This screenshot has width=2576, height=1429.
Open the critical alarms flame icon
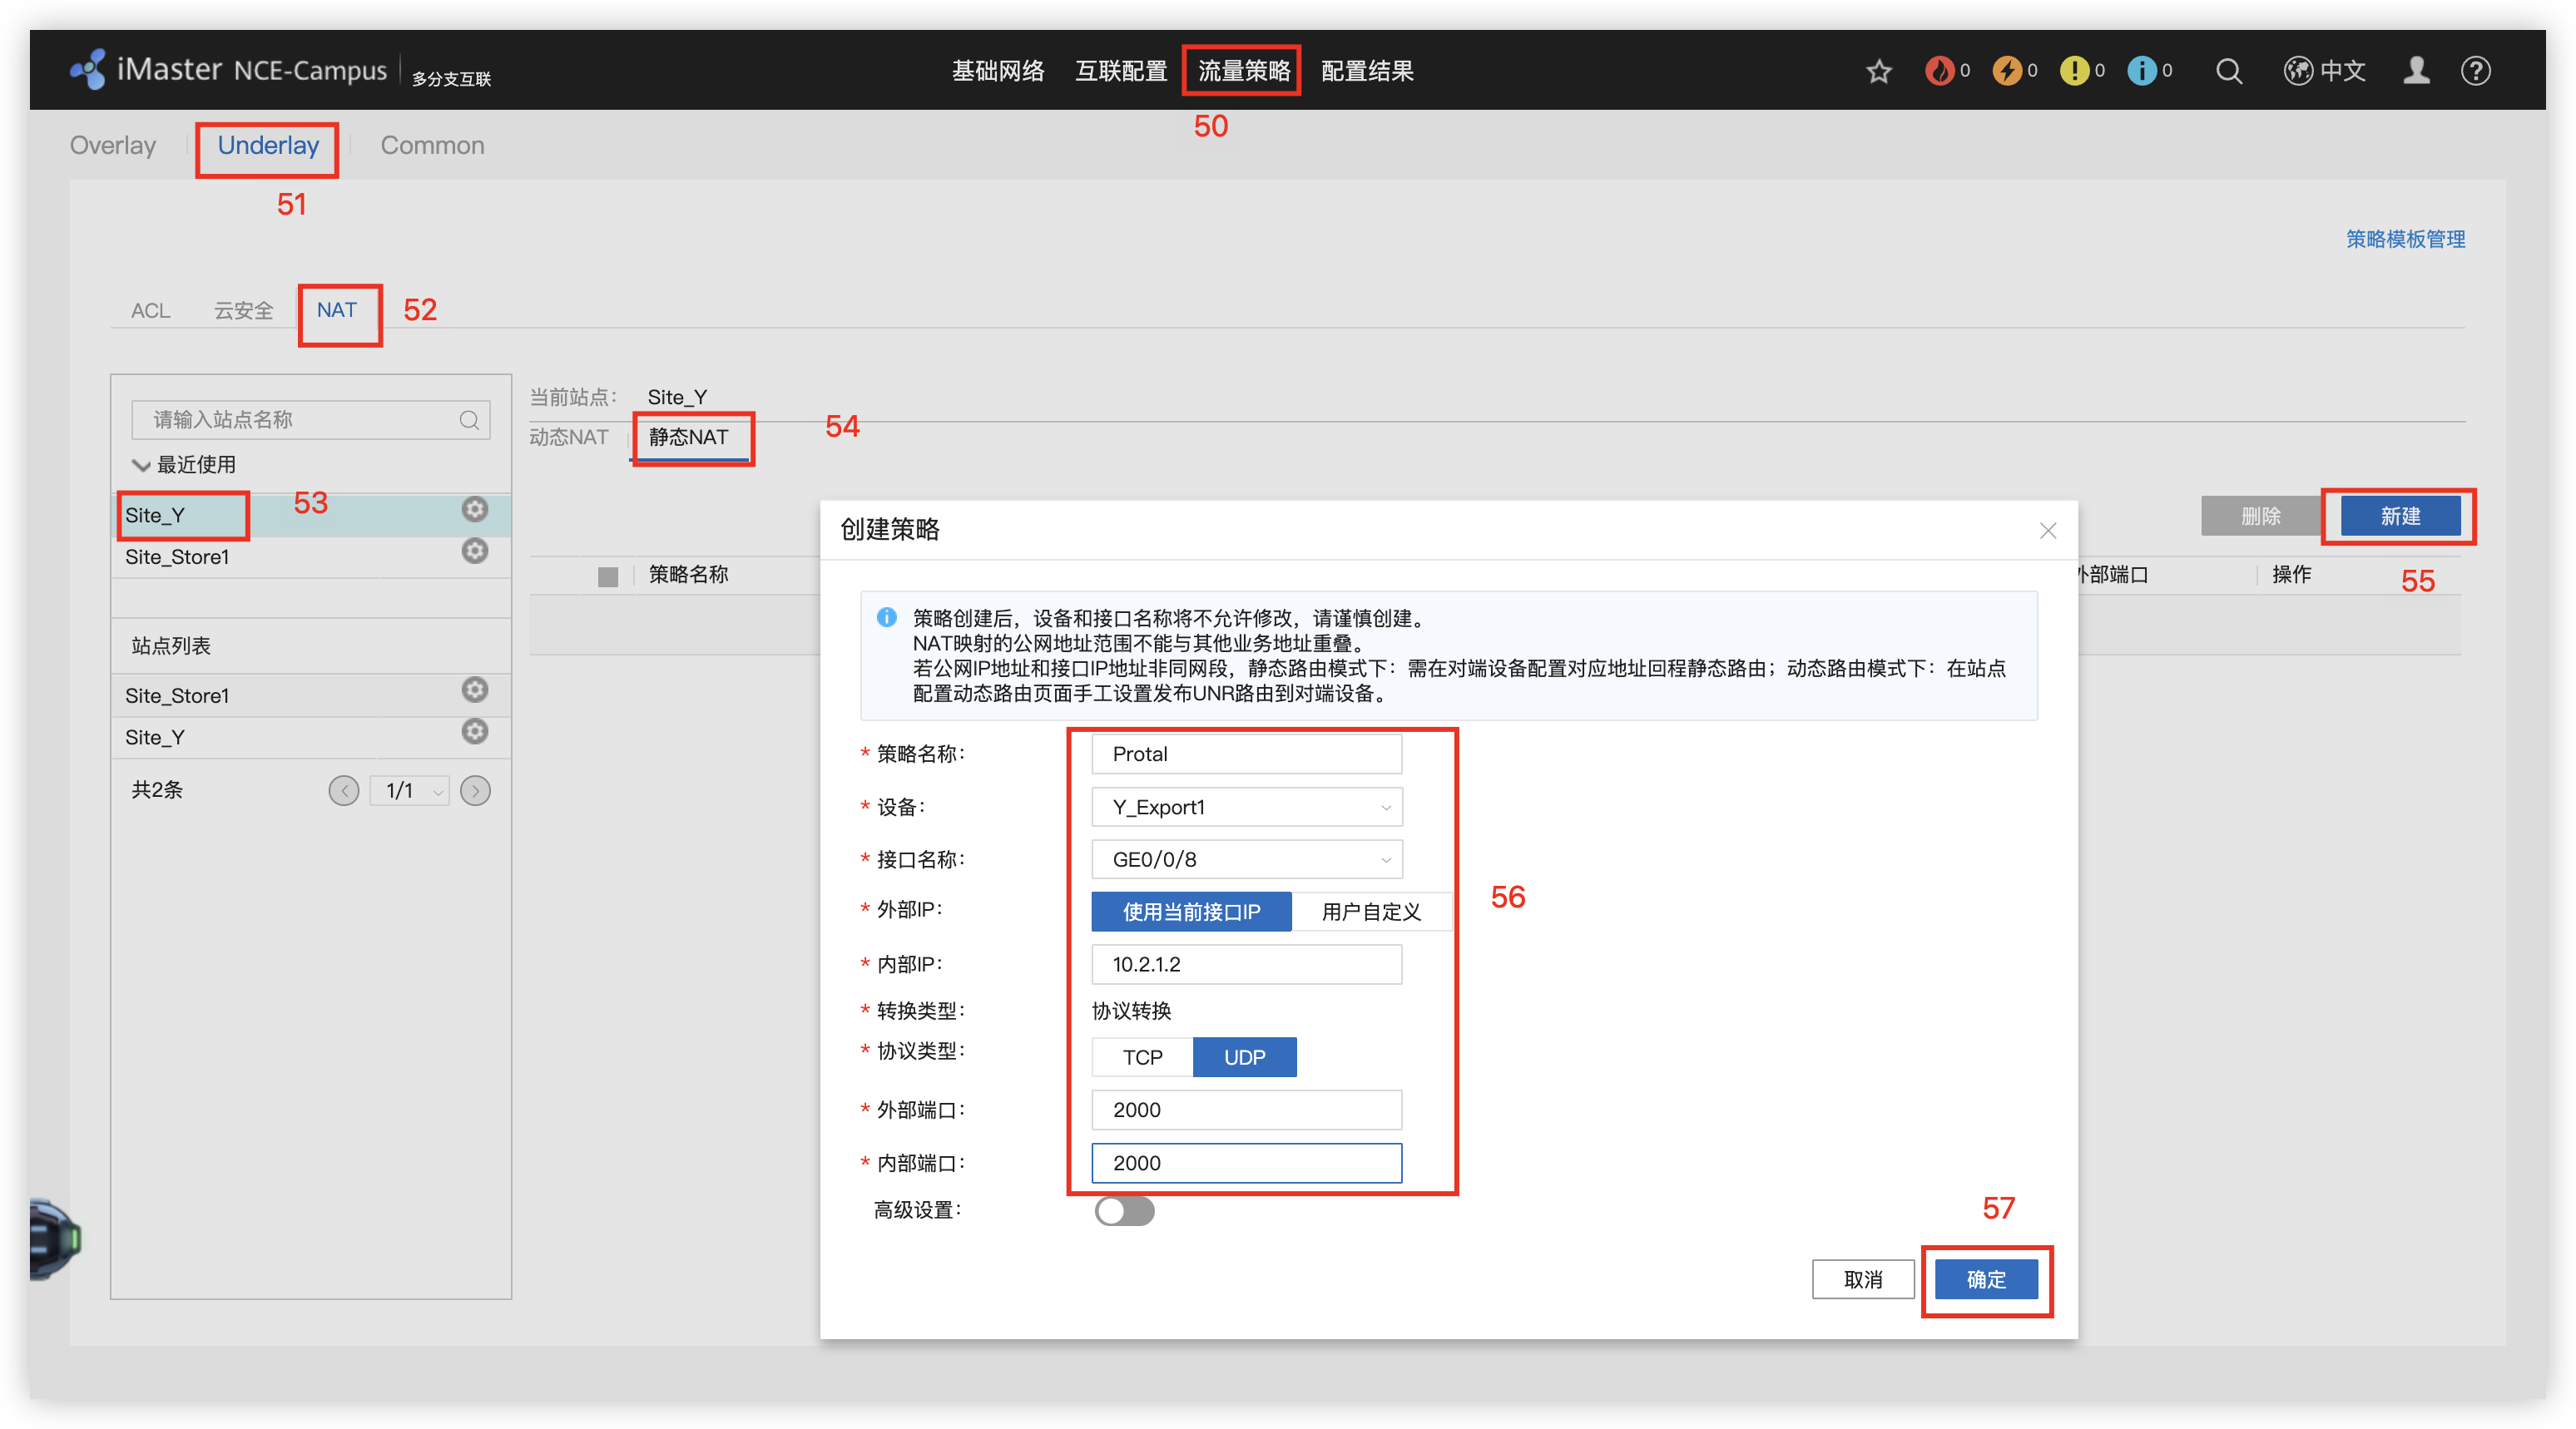click(x=1939, y=71)
